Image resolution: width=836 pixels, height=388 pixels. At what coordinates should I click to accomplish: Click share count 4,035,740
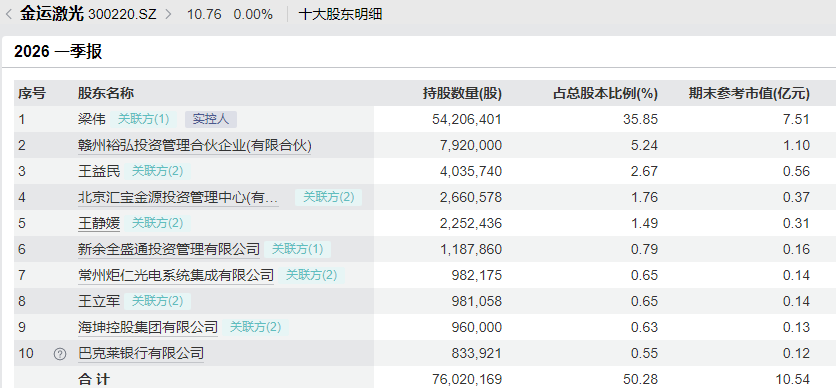(x=472, y=172)
